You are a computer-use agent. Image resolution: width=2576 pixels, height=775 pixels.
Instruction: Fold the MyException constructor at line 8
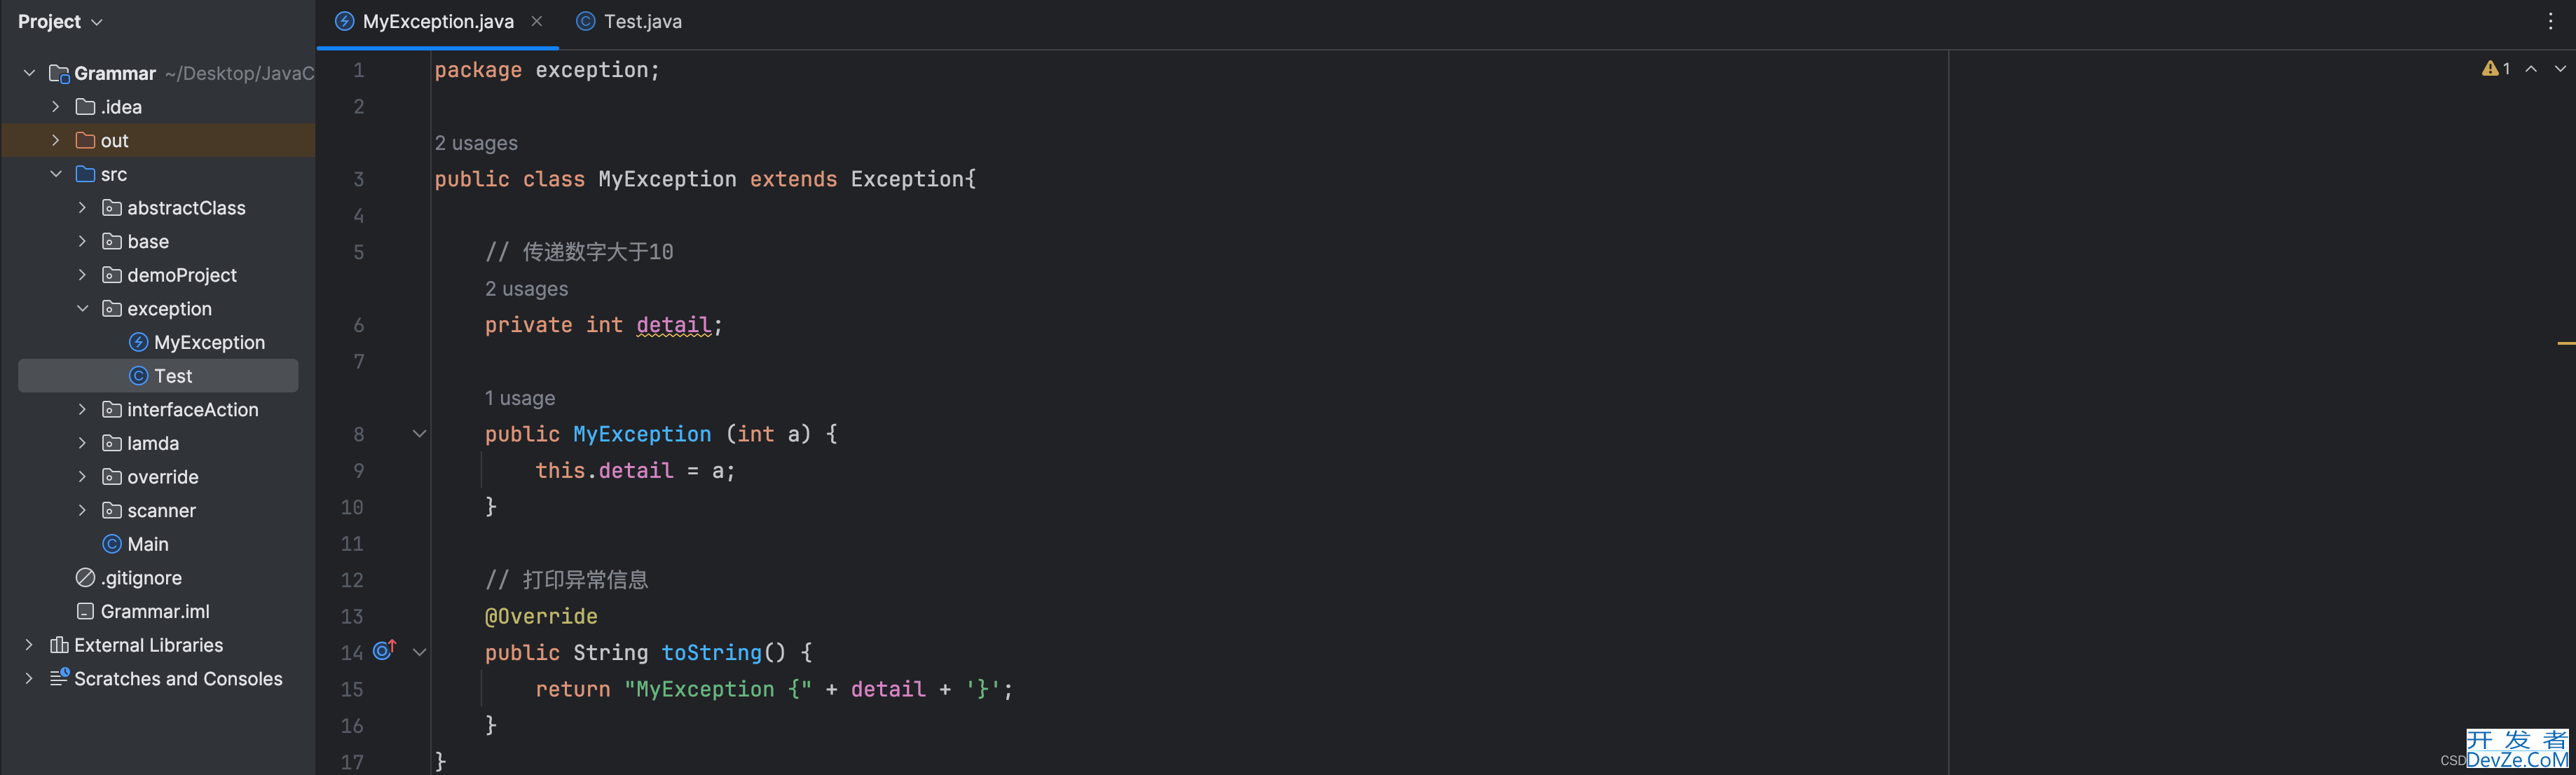tap(420, 434)
